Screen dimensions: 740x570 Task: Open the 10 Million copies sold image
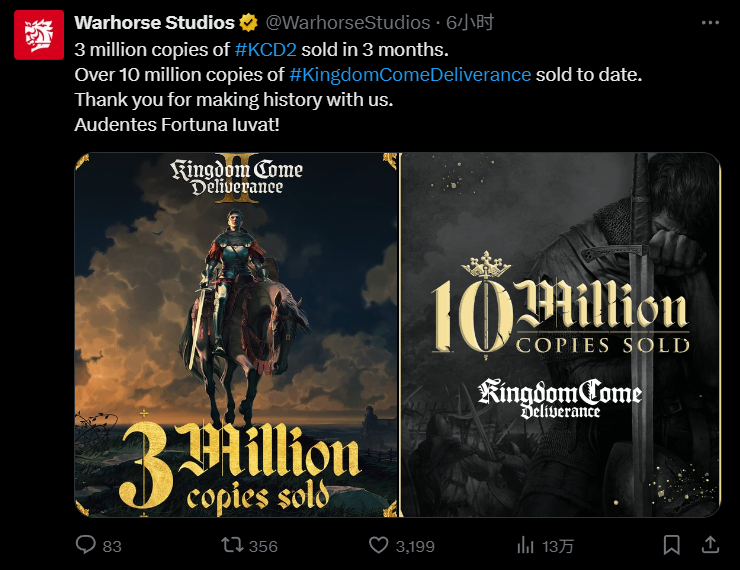coord(560,335)
